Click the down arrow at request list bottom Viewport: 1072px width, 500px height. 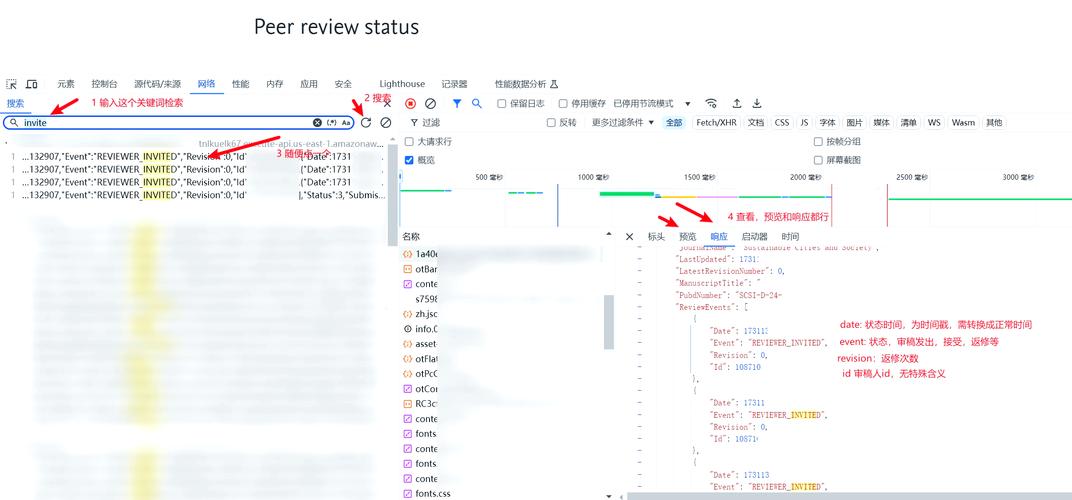tap(609, 495)
